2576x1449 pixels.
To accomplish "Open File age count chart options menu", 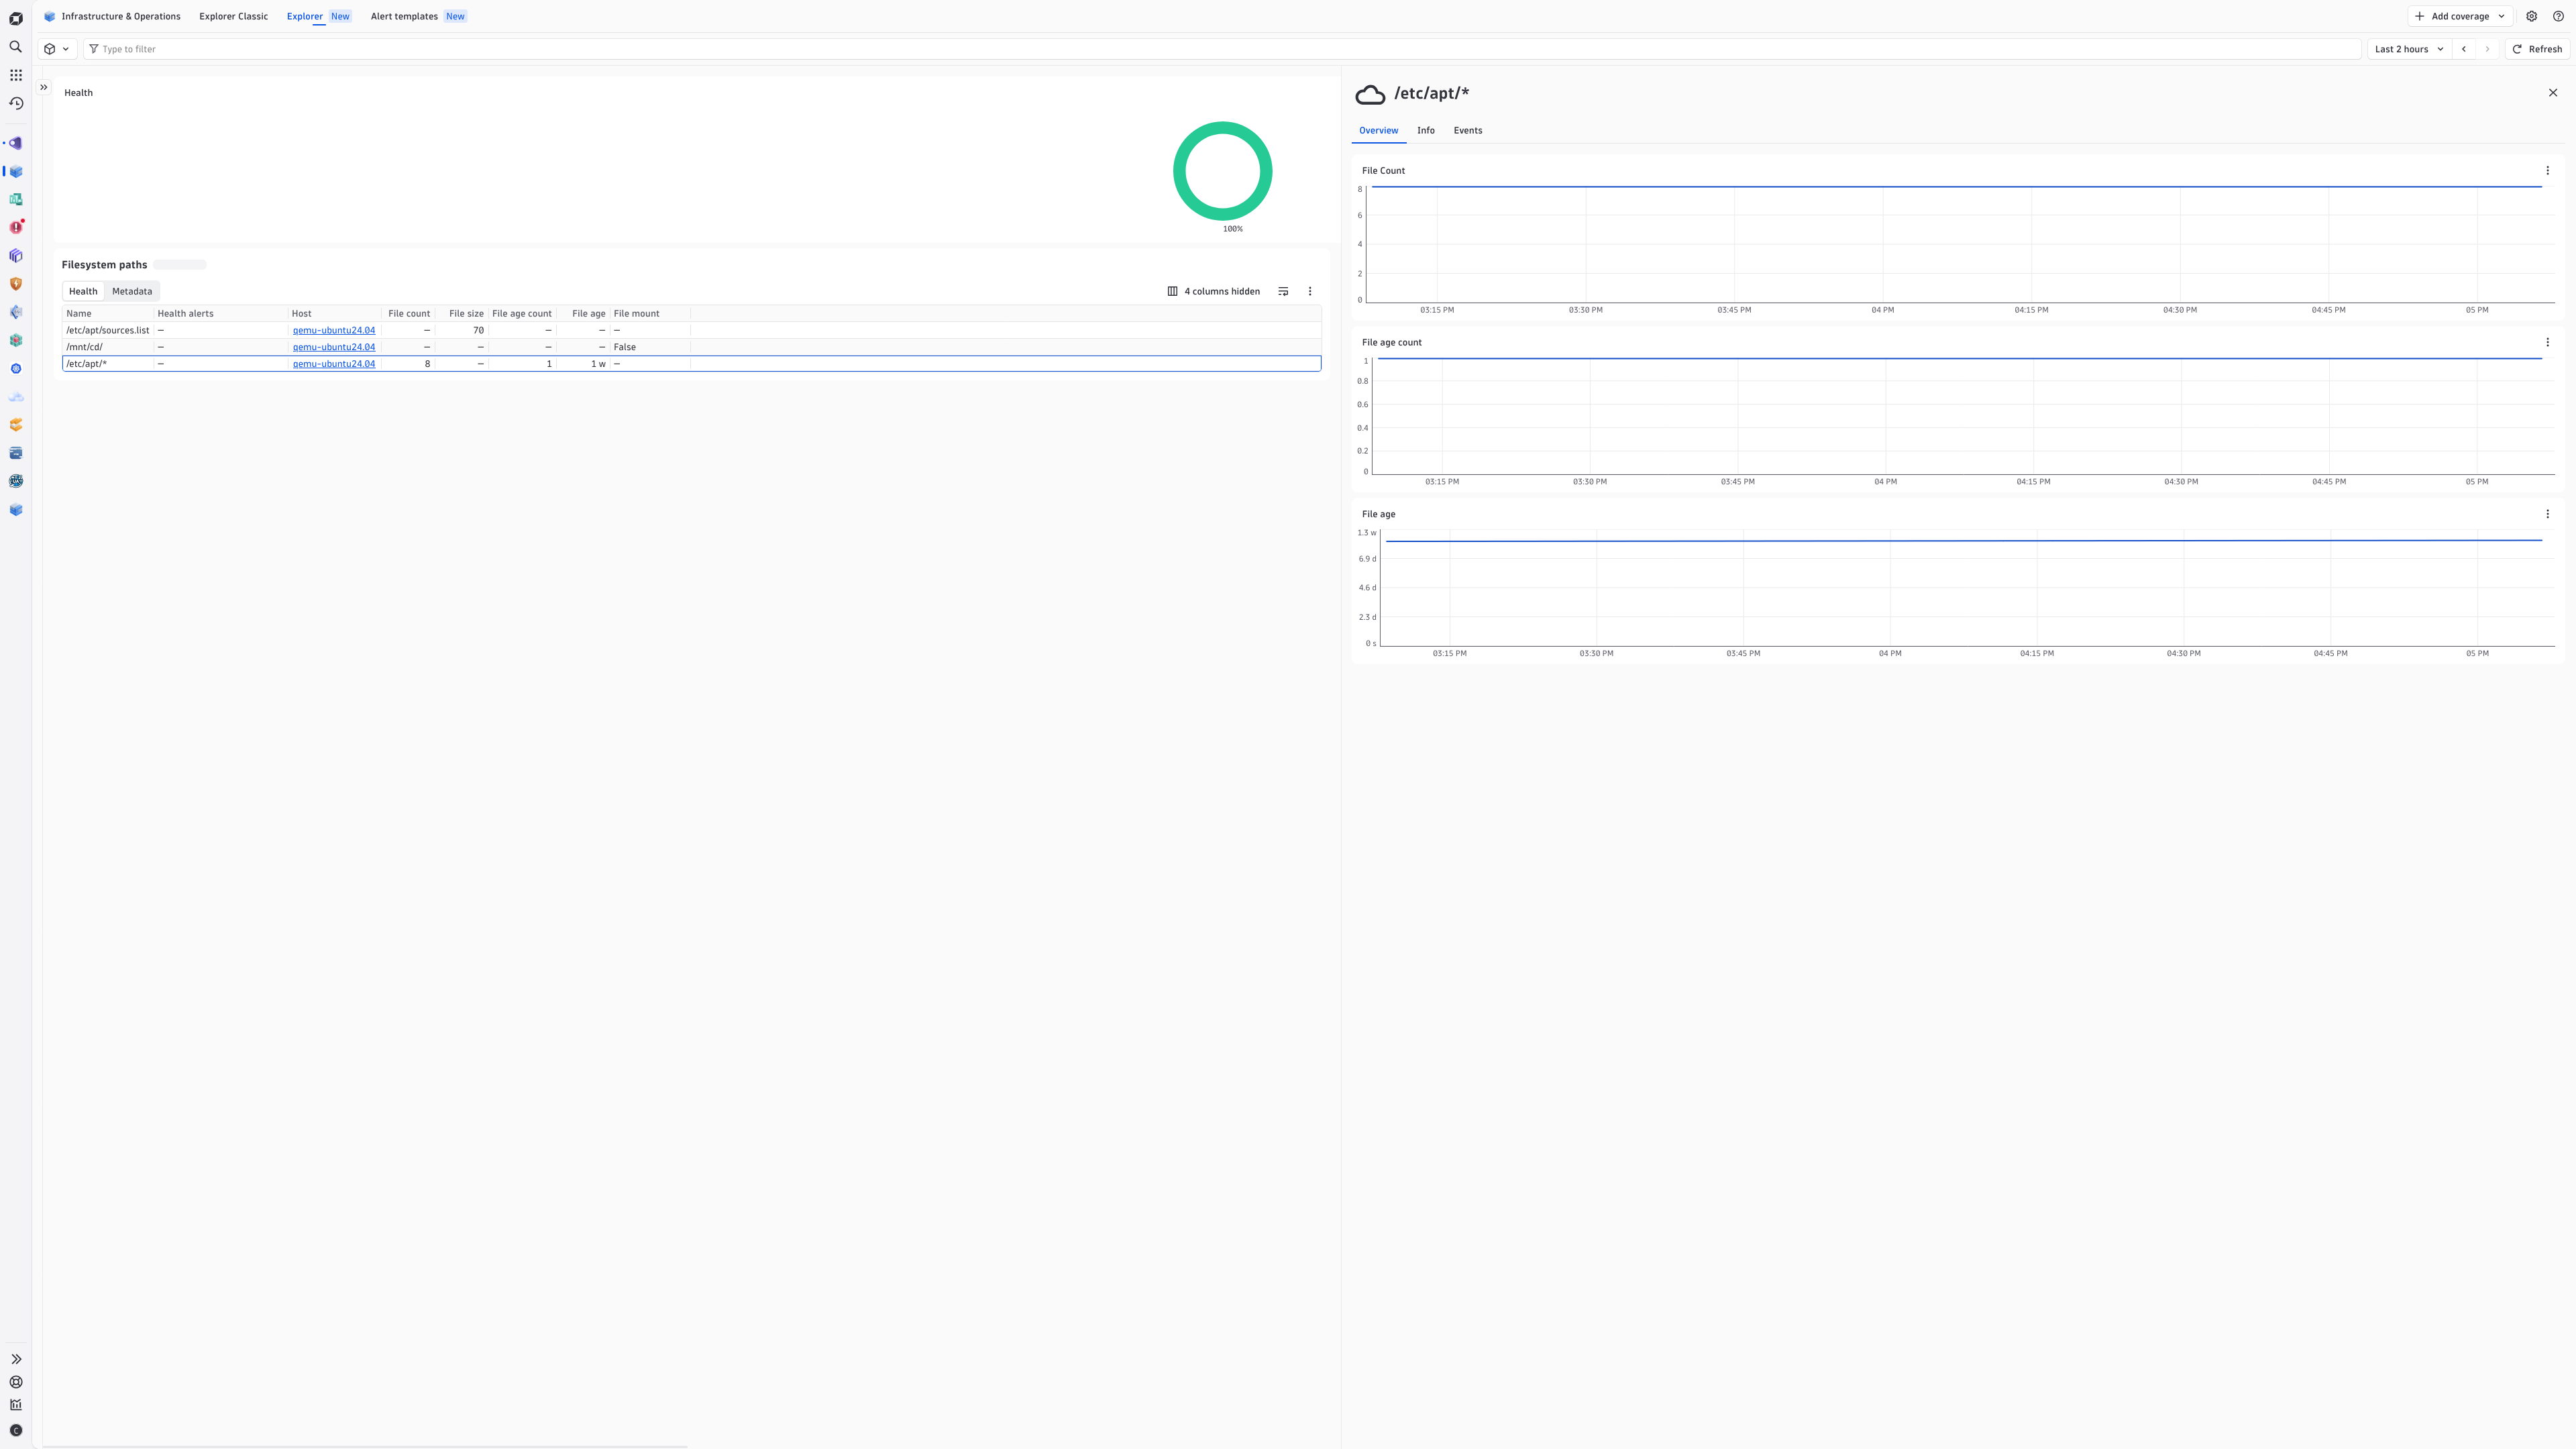I will (x=2548, y=342).
